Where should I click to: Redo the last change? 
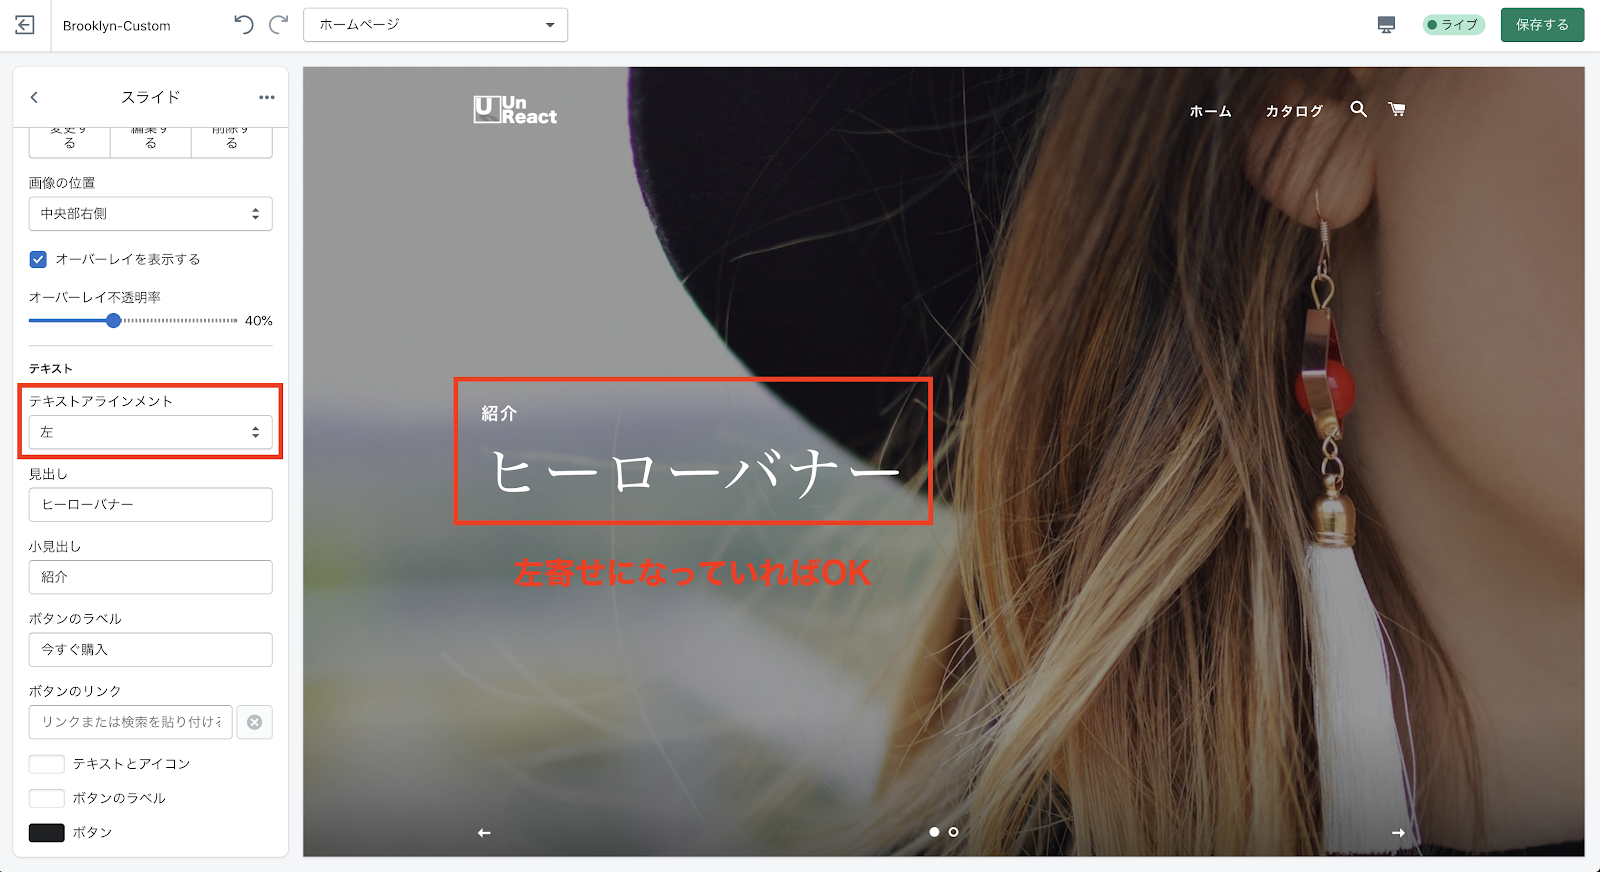click(279, 25)
